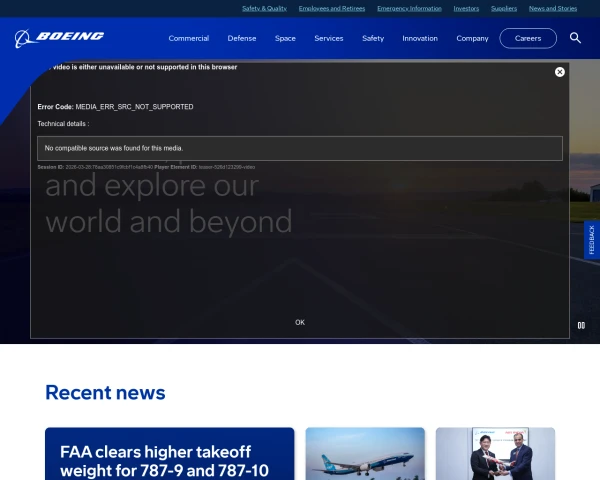Open the Commercial menu
This screenshot has height=480, width=600.
189,38
